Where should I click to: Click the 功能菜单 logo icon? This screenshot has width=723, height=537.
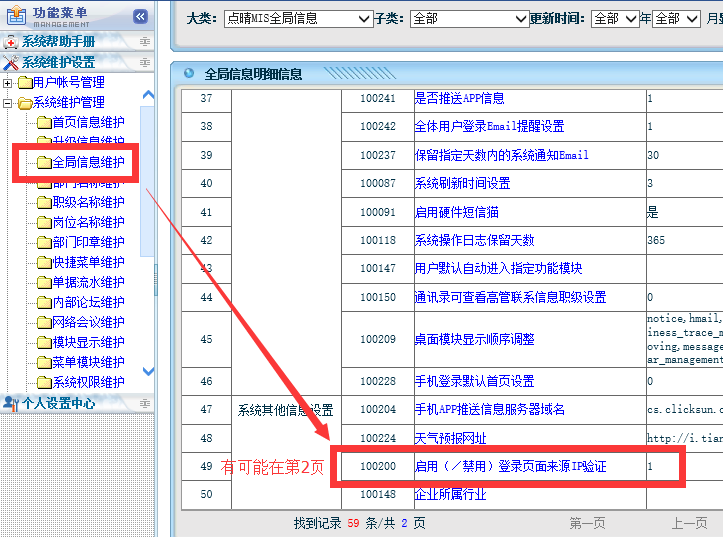(x=16, y=16)
